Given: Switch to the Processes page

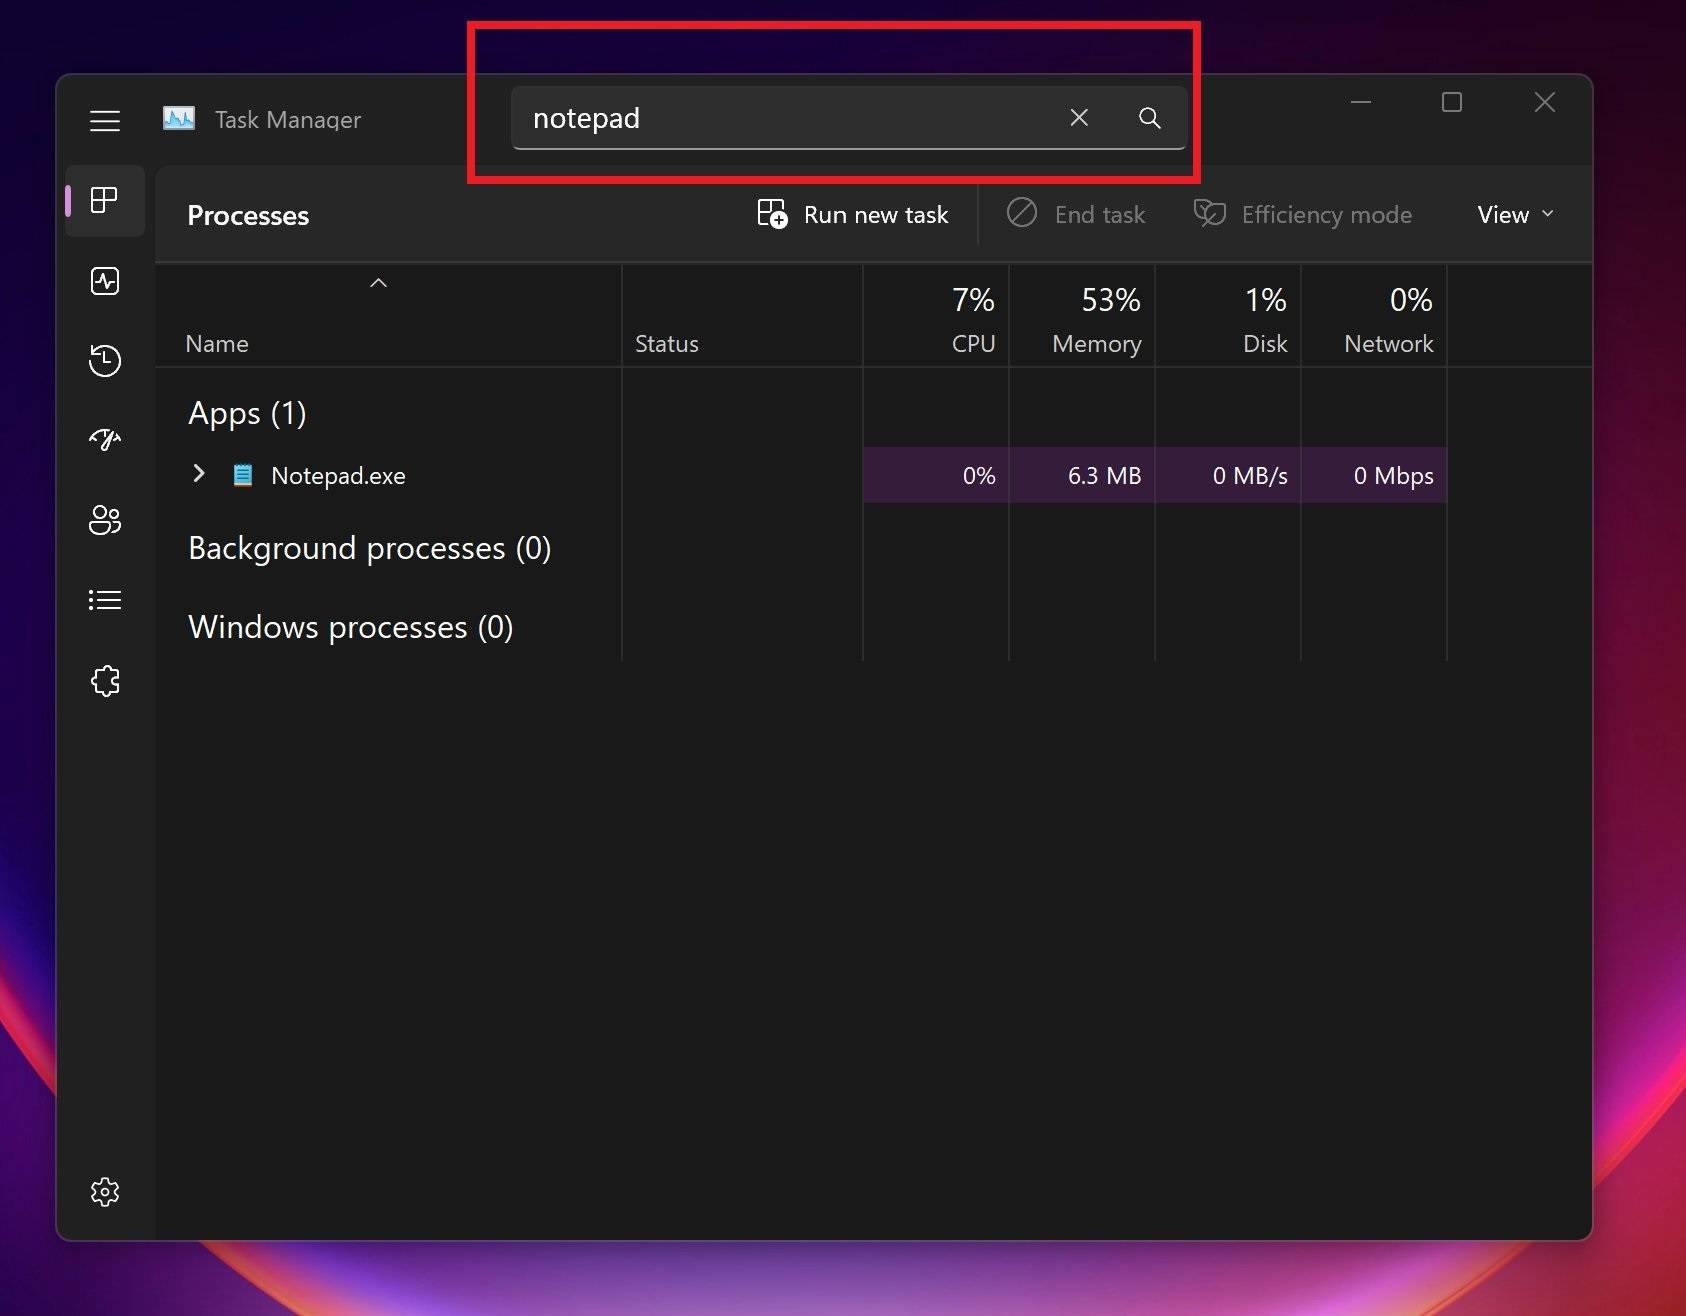Looking at the screenshot, I should (x=104, y=200).
